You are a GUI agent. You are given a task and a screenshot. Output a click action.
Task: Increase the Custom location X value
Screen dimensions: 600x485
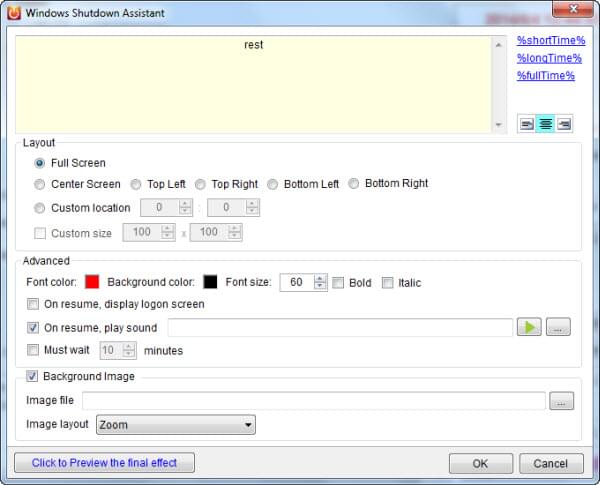pyautogui.click(x=184, y=204)
